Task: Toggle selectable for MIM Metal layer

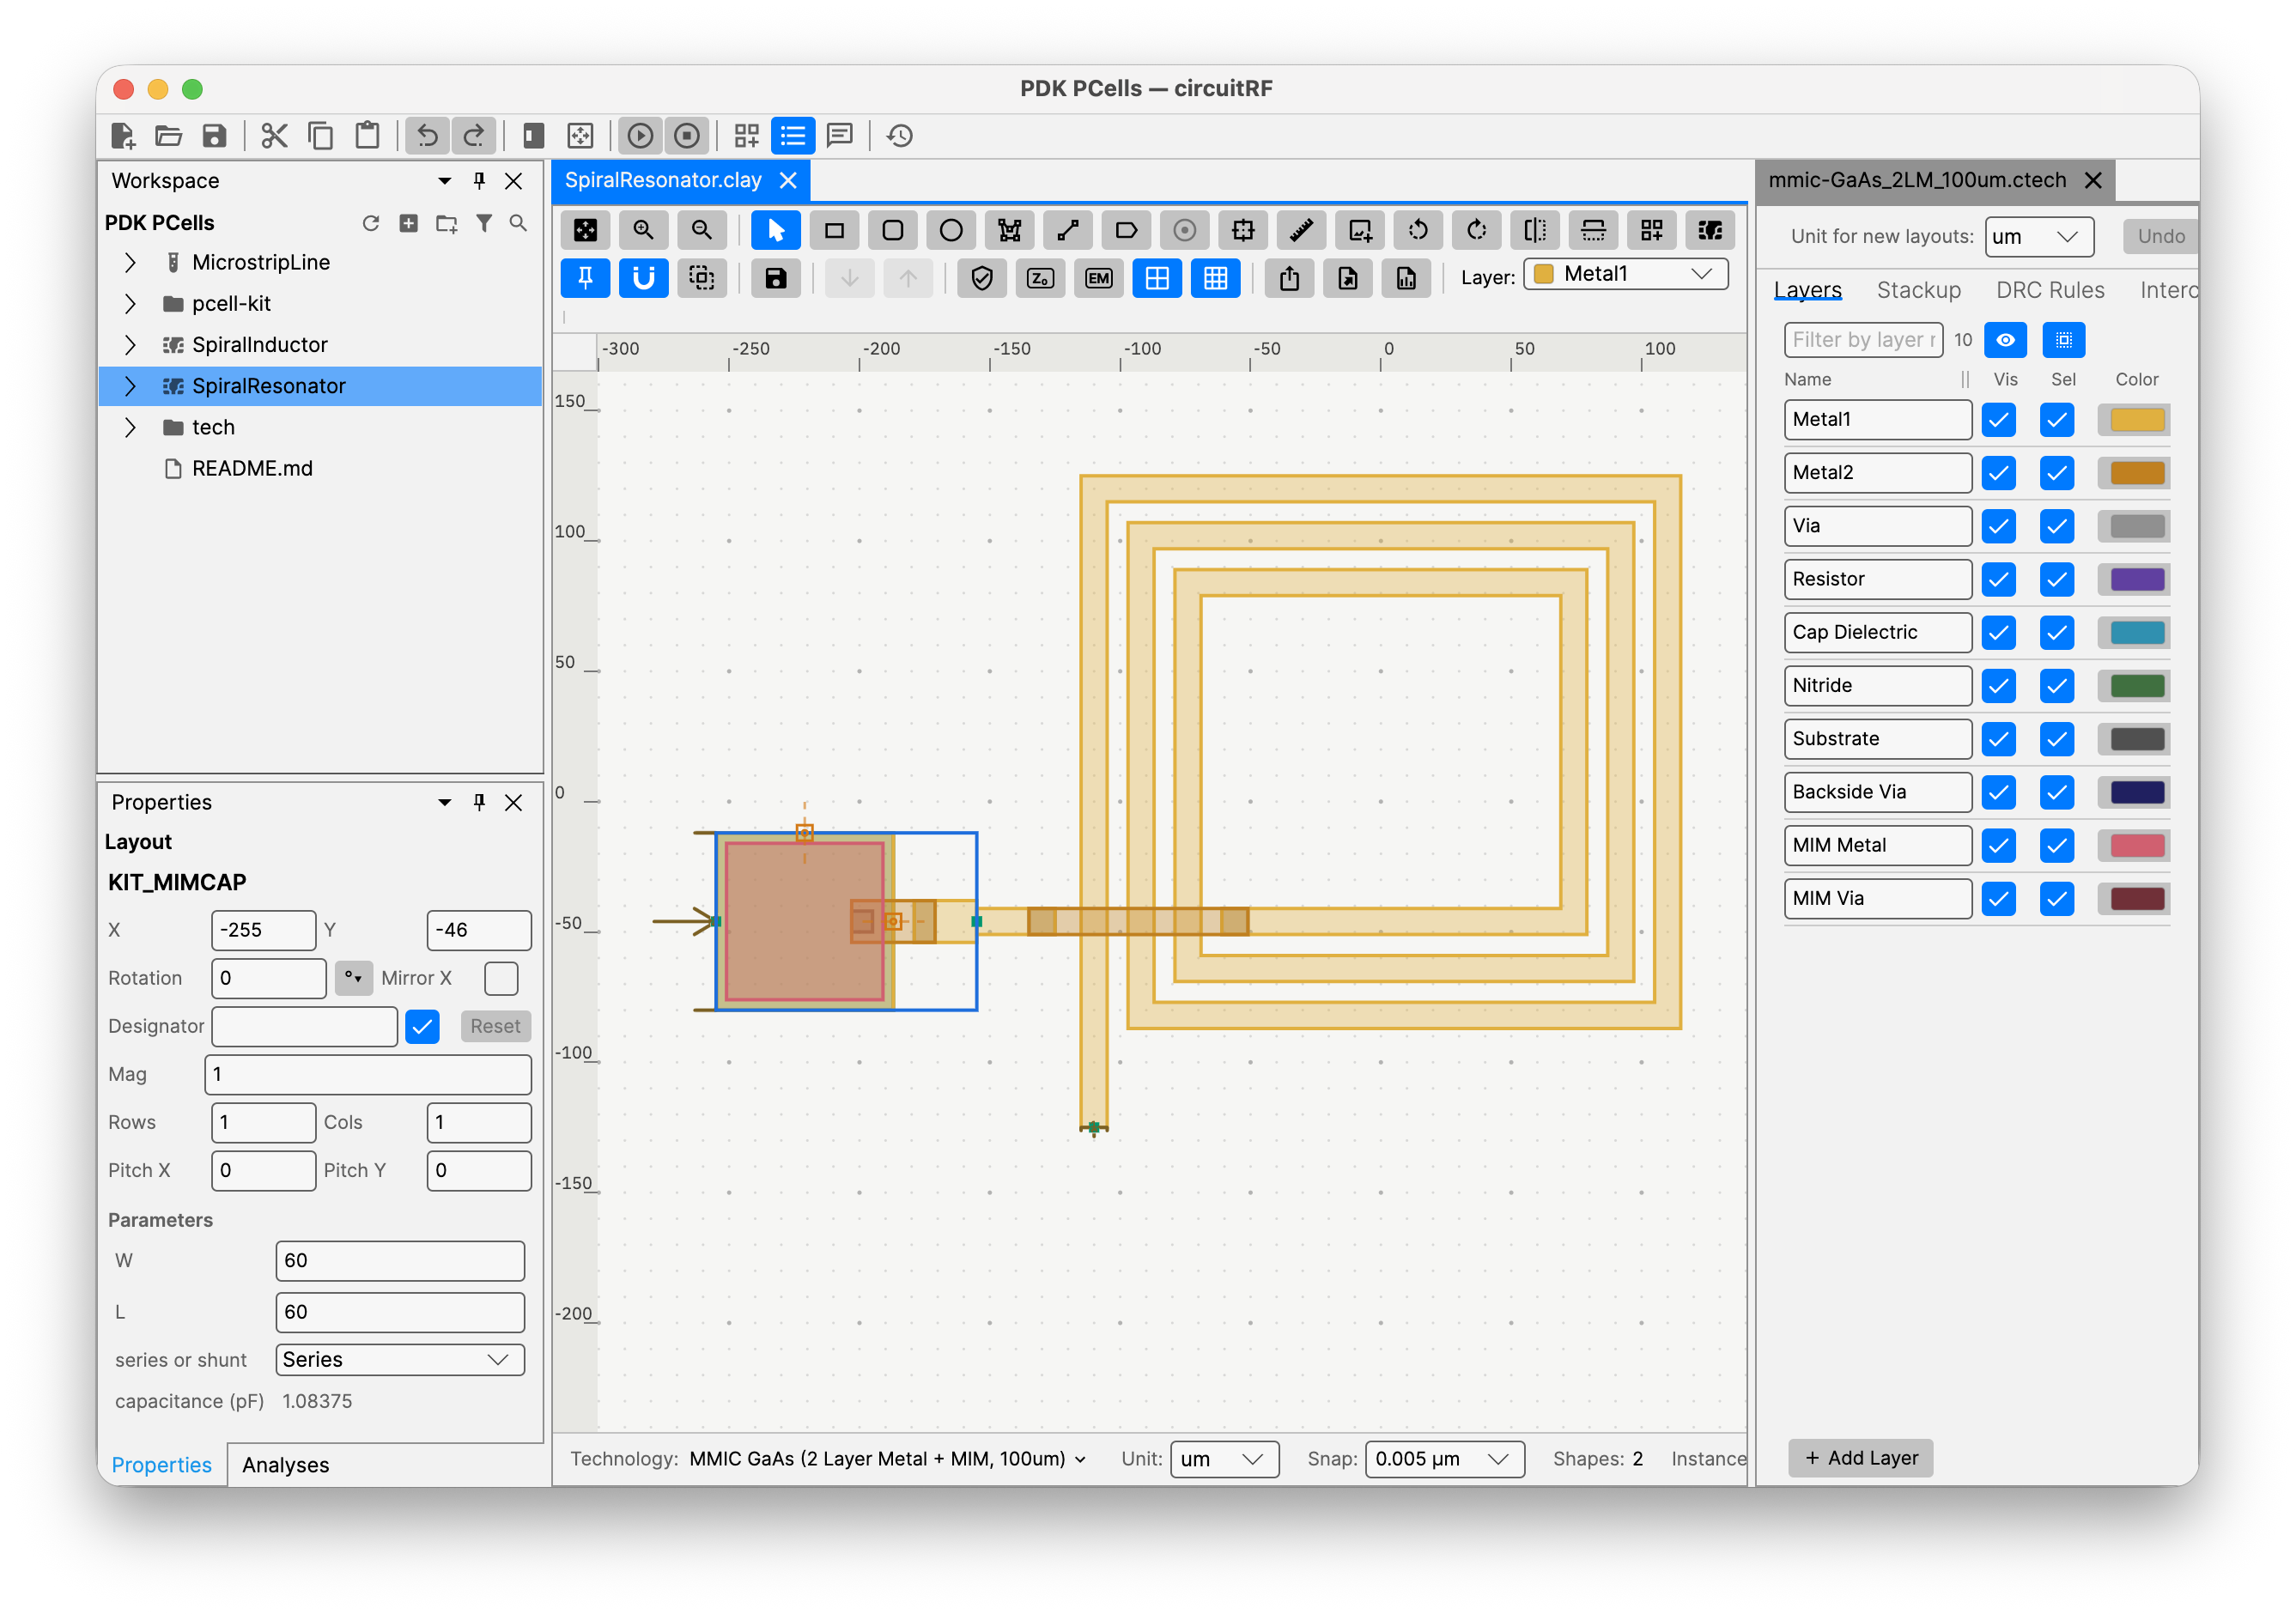Action: pyautogui.click(x=2057, y=845)
